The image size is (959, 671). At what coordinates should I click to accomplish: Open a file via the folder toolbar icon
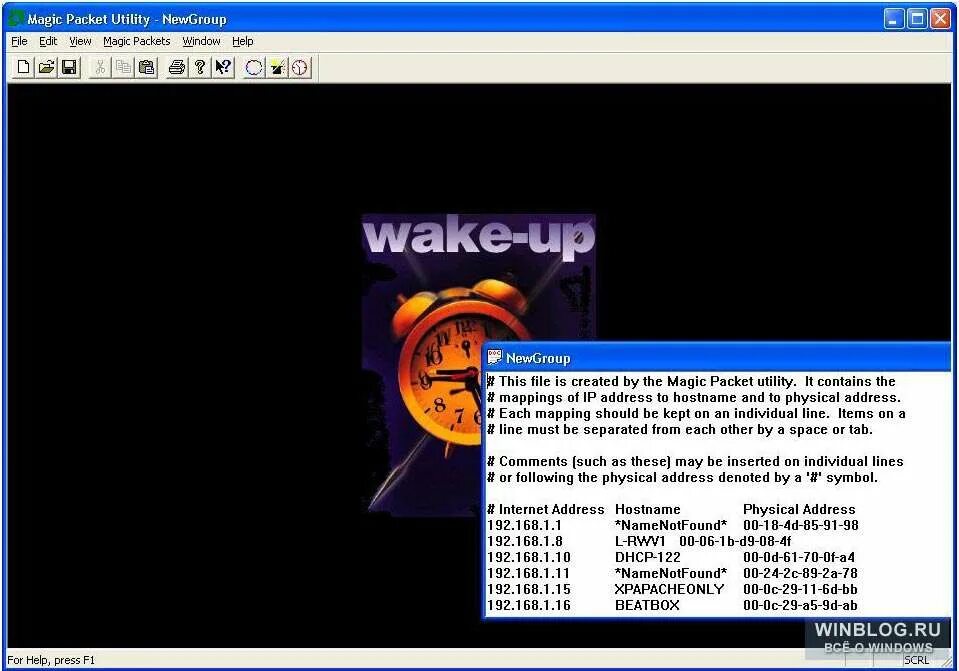[x=46, y=67]
